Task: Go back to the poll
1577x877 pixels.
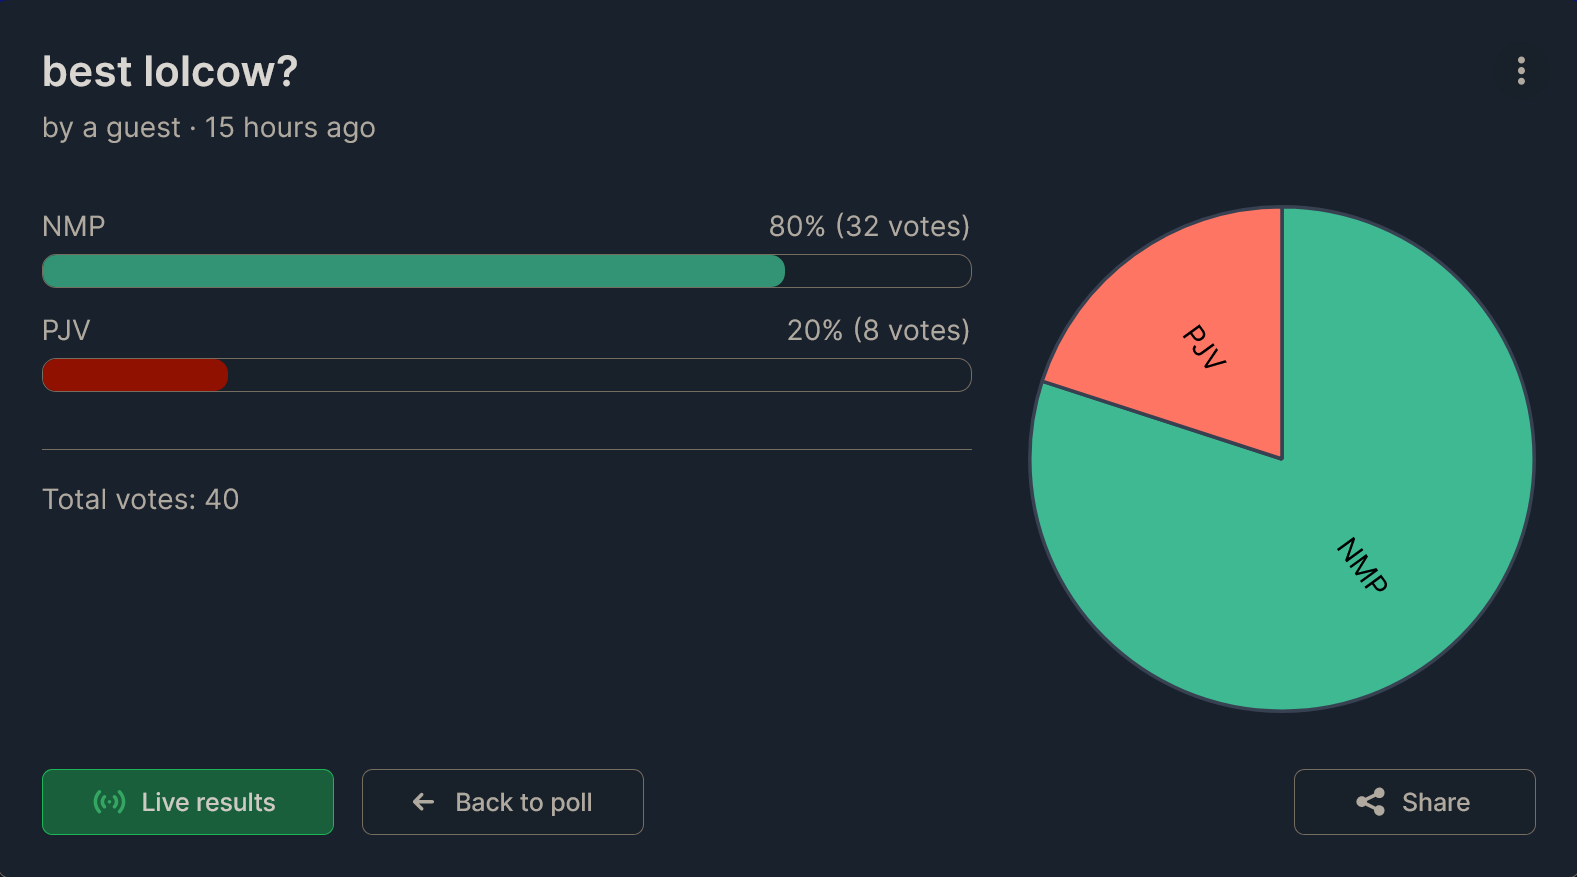Action: [503, 802]
